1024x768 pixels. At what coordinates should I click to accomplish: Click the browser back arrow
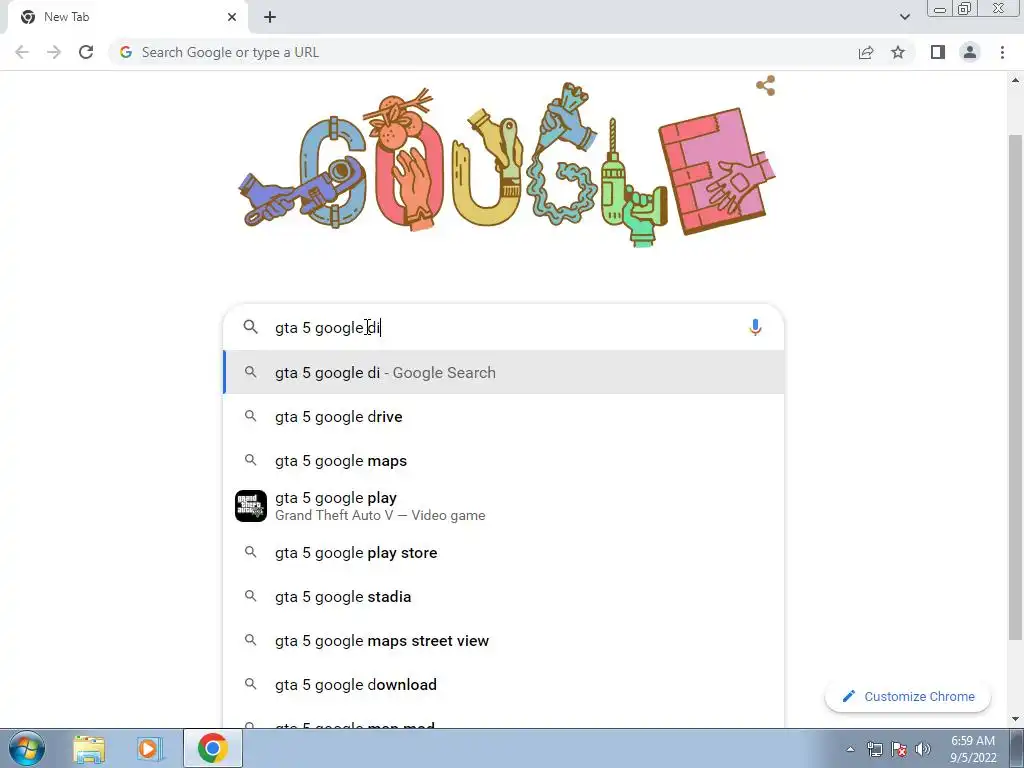(22, 52)
